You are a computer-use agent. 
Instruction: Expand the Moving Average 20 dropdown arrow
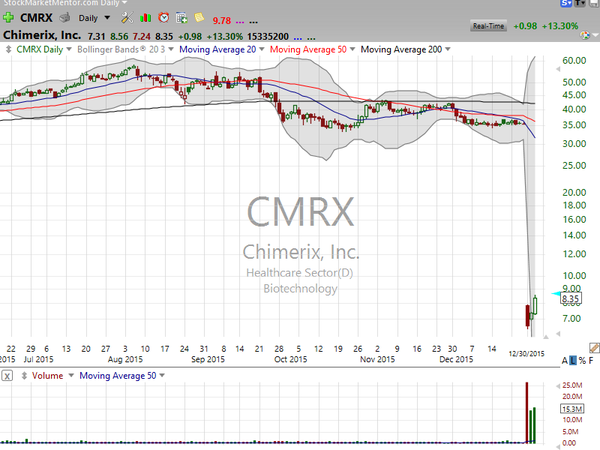(262, 49)
